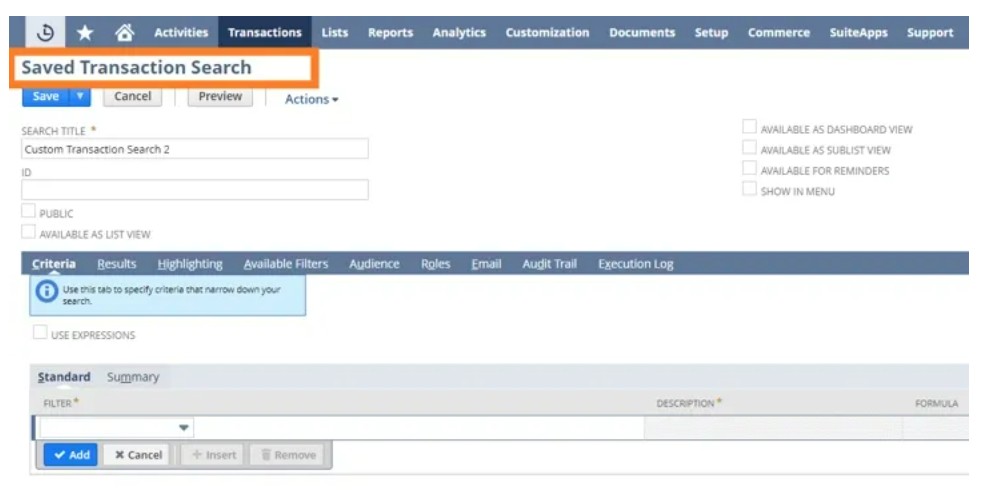The width and height of the screenshot is (988, 493).
Task: Open the Commerce menu
Action: (x=779, y=33)
